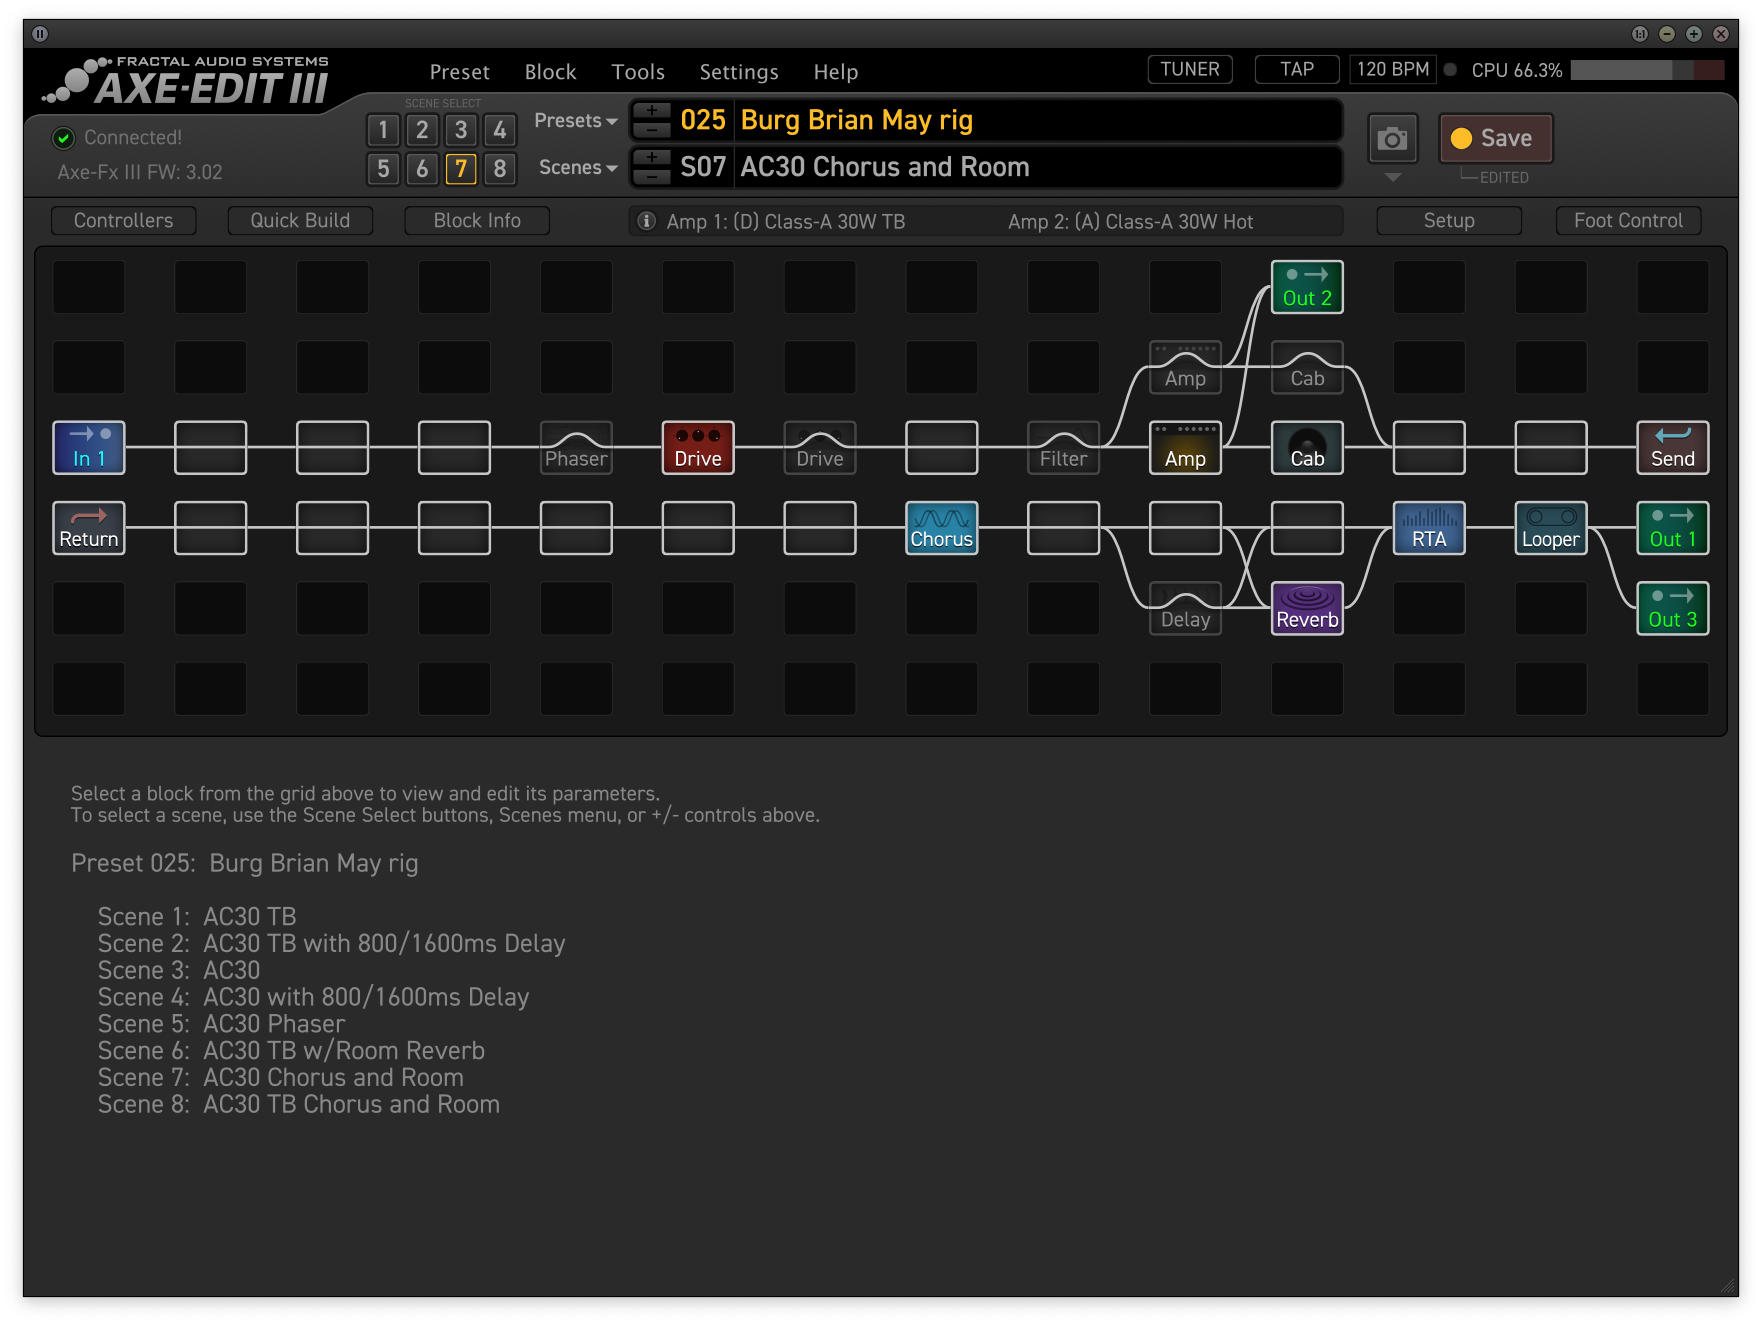
Task: Click the Save button
Action: (x=1496, y=138)
